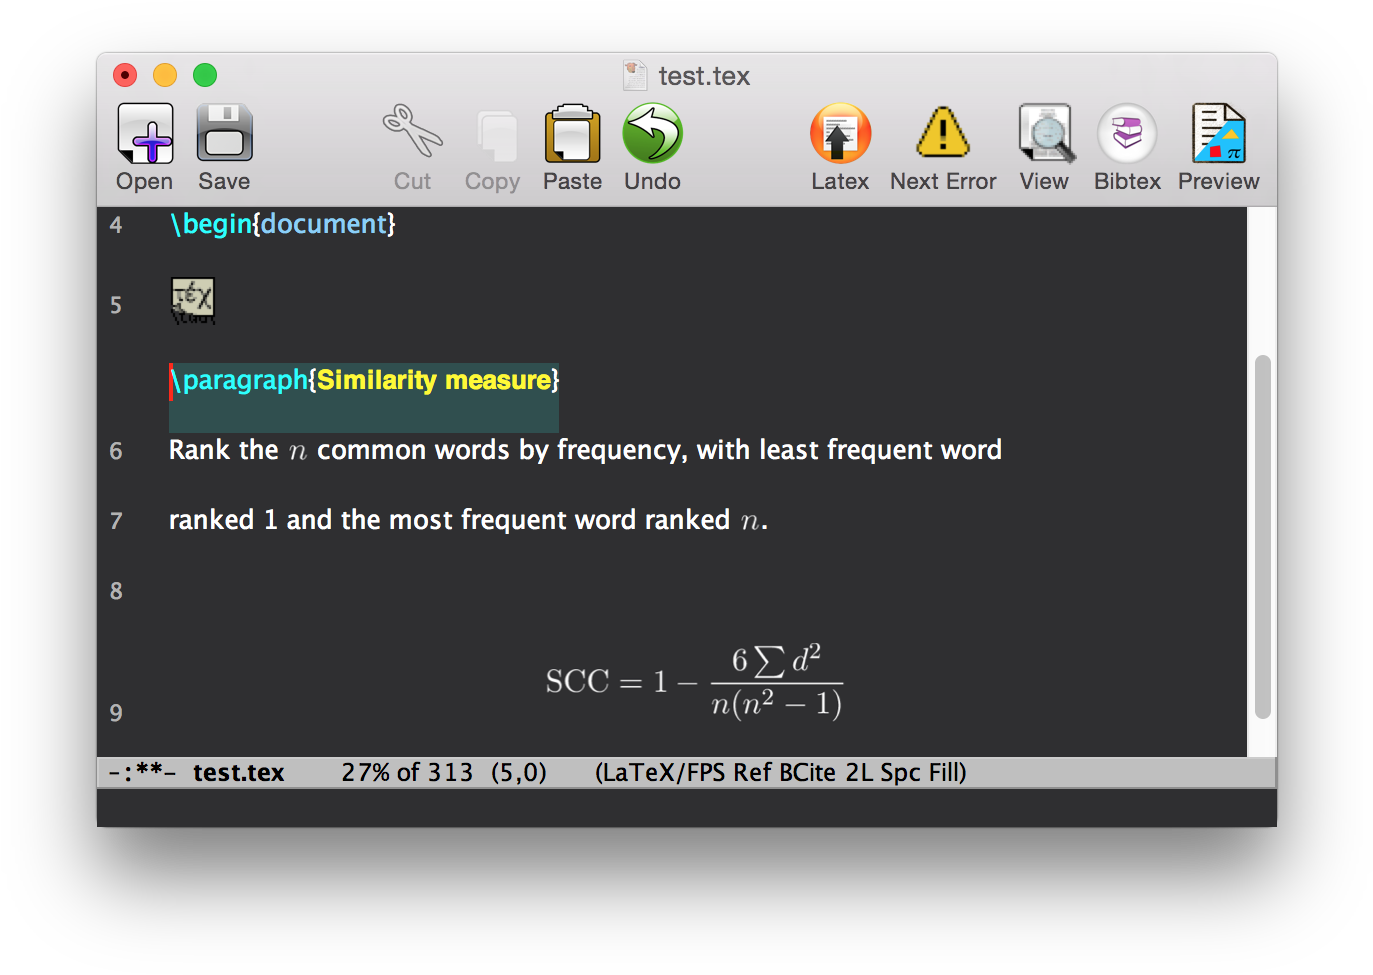View the compiled output
1373x975 pixels.
point(1043,133)
